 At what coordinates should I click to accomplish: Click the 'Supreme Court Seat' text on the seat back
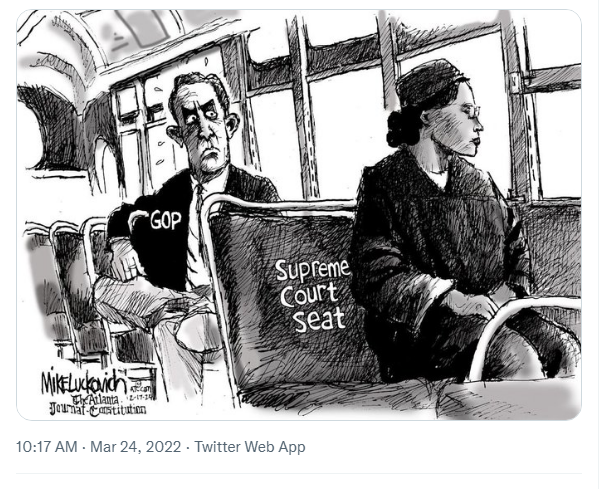313,296
